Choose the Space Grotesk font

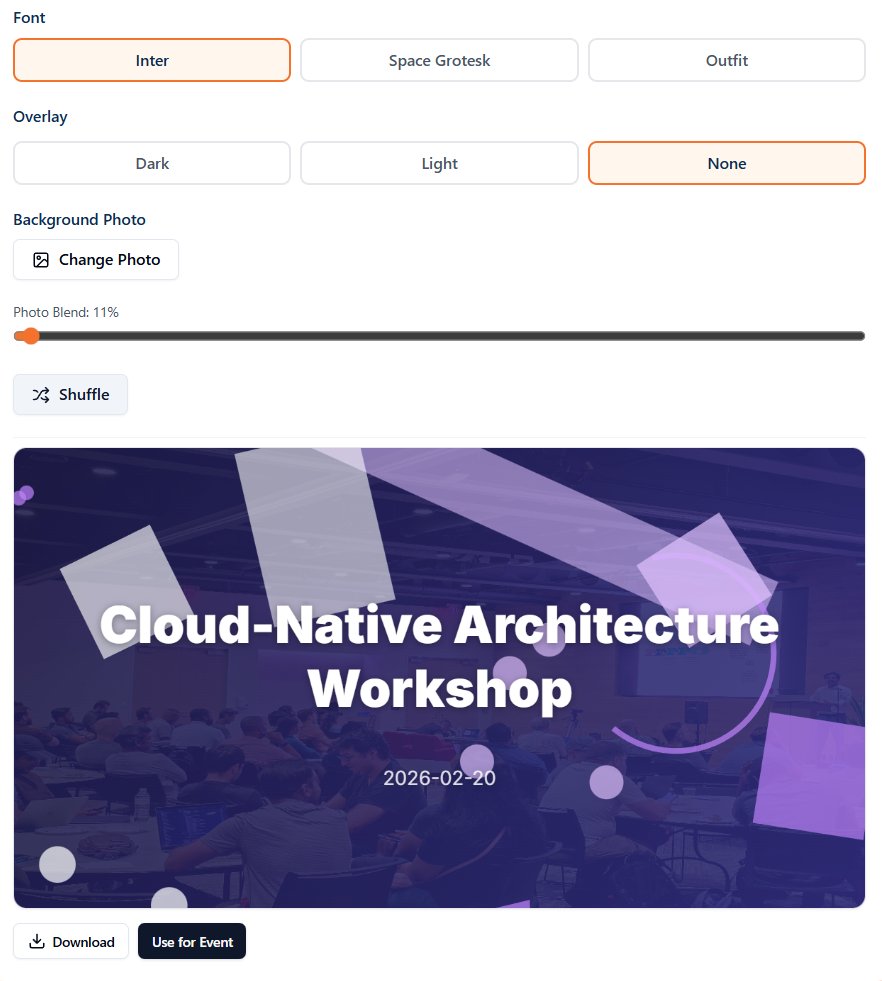(x=439, y=60)
